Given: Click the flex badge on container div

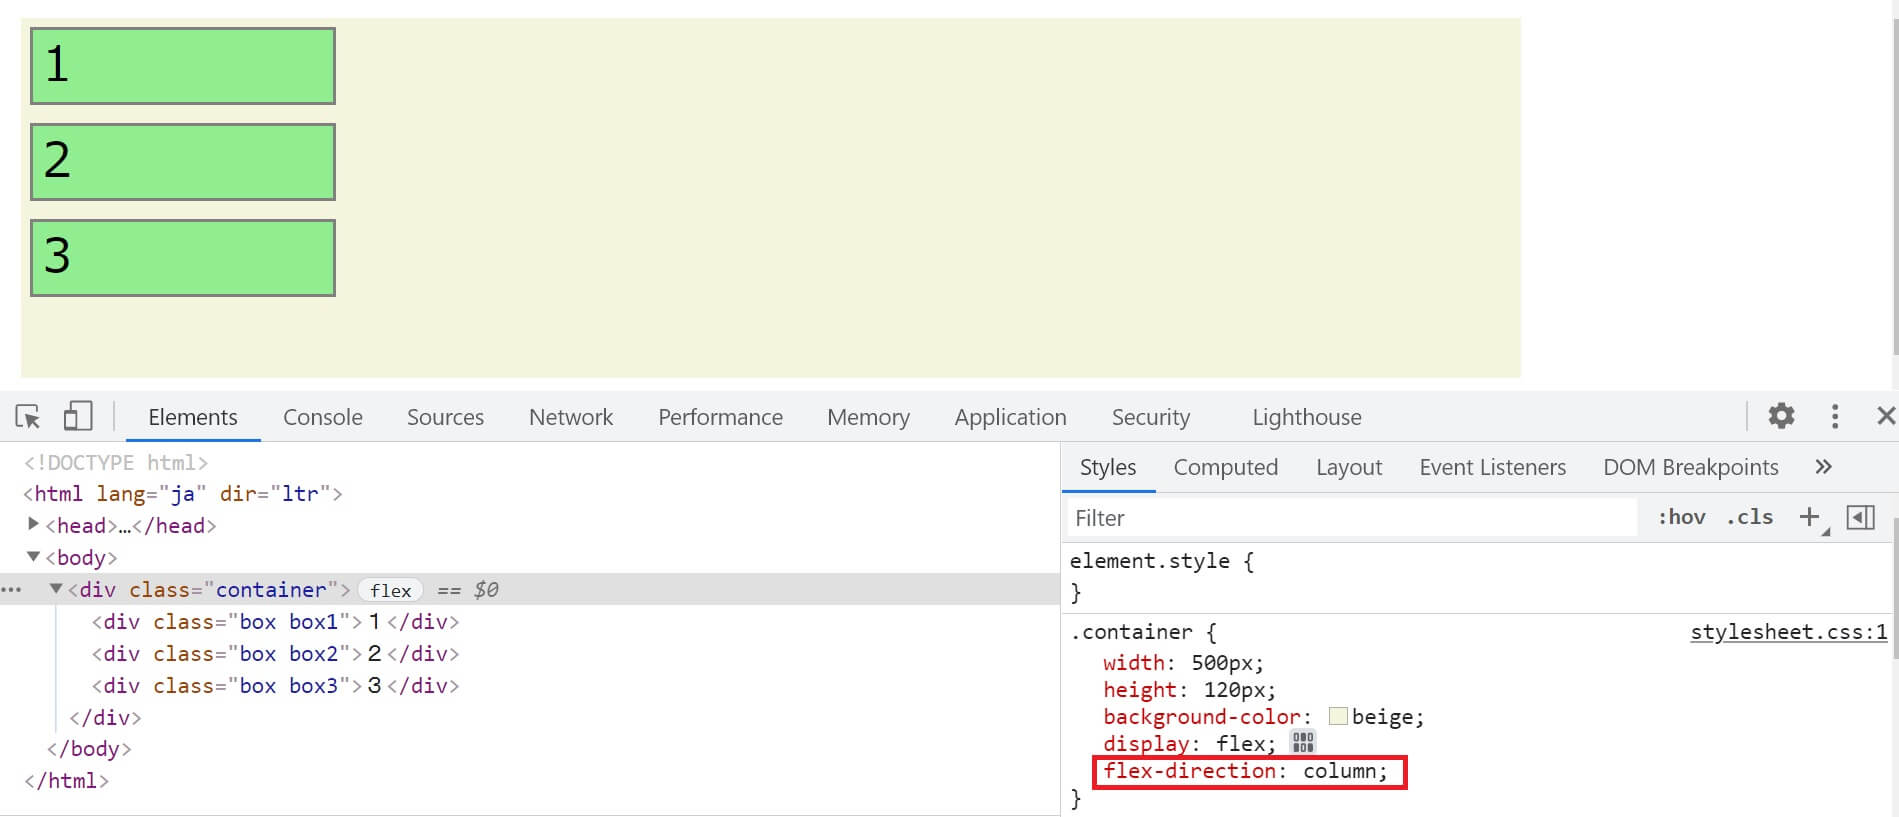Looking at the screenshot, I should pyautogui.click(x=390, y=590).
